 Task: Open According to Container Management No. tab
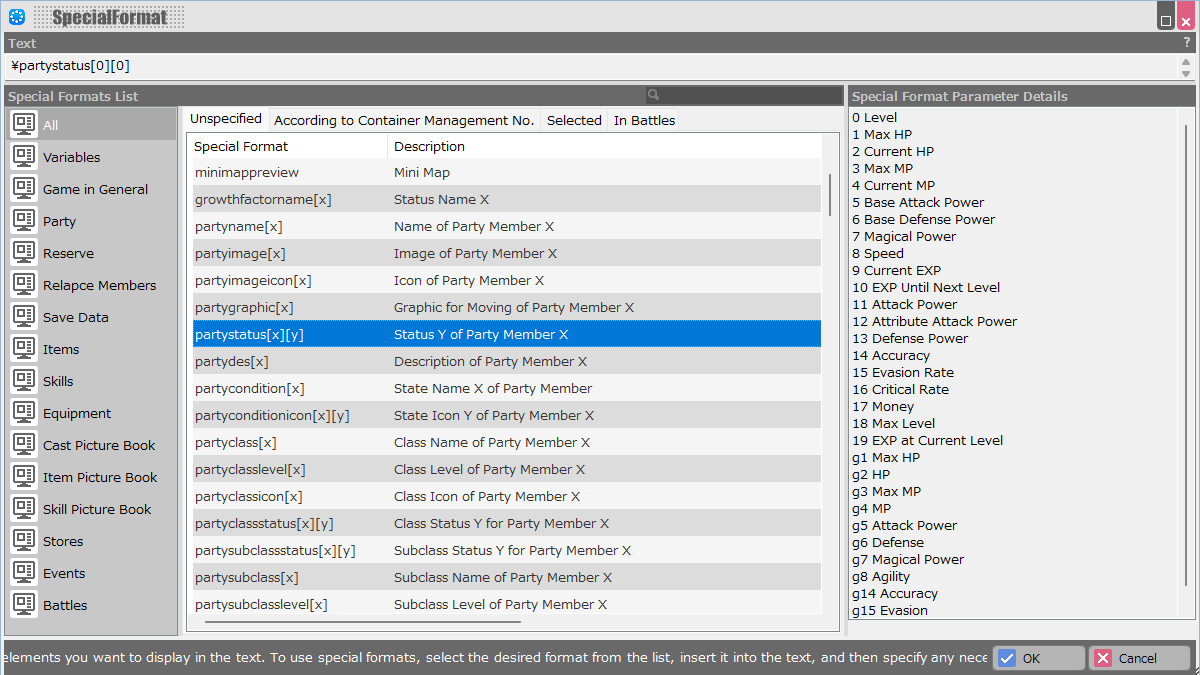[404, 120]
